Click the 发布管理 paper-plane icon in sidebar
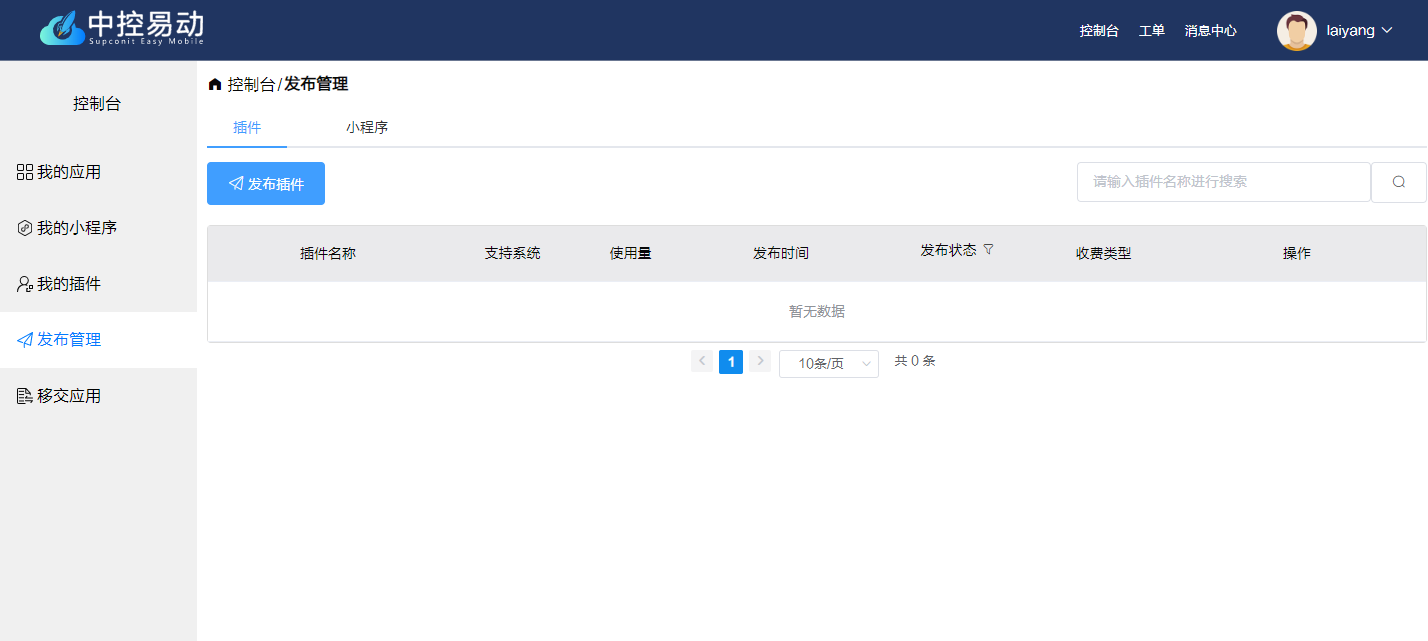The height and width of the screenshot is (641, 1428). 25,340
